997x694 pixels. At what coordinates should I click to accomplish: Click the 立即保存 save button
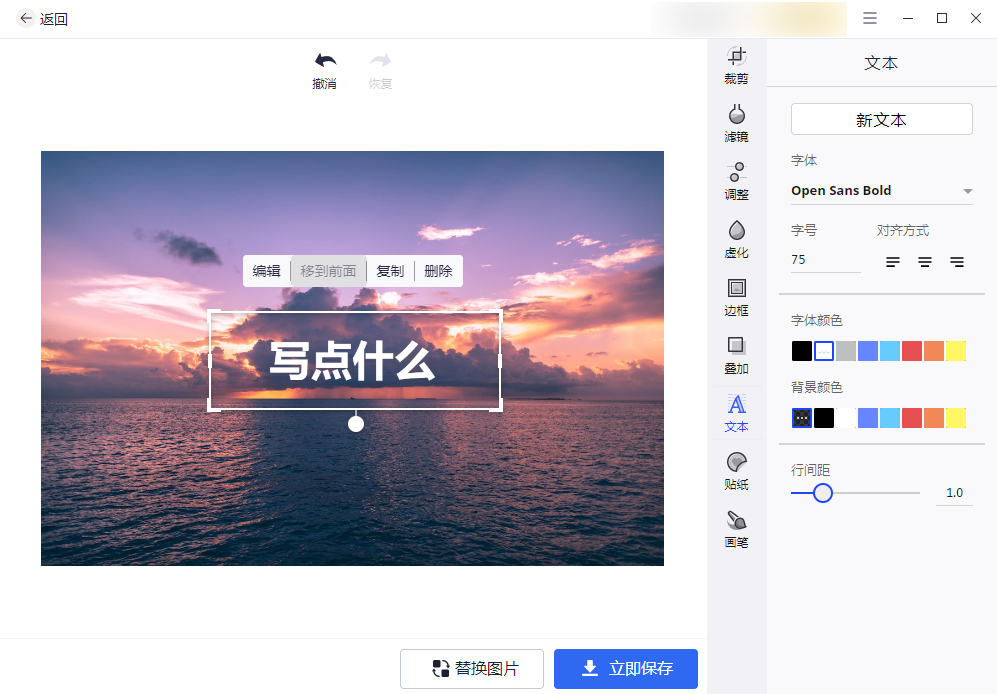(625, 668)
